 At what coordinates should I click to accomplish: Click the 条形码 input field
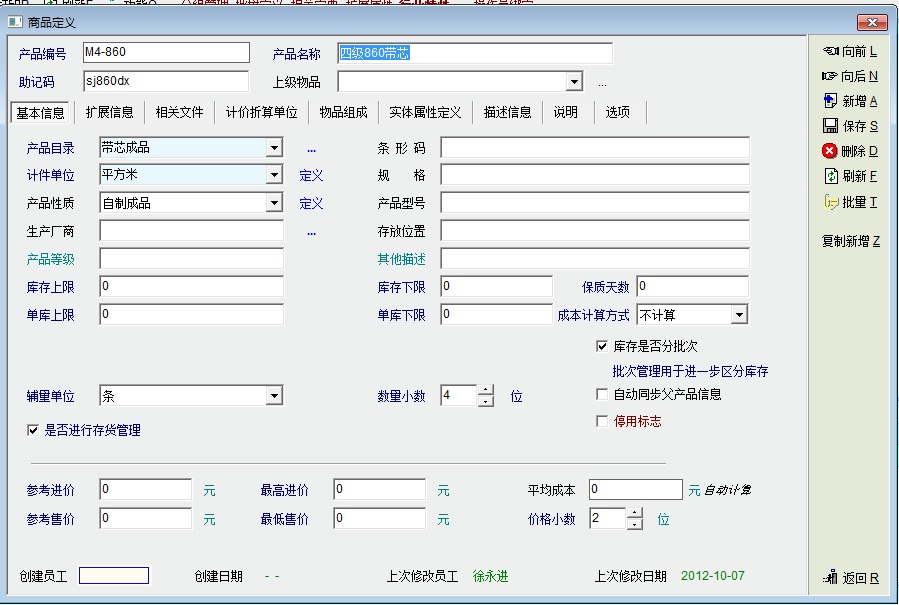click(x=594, y=148)
